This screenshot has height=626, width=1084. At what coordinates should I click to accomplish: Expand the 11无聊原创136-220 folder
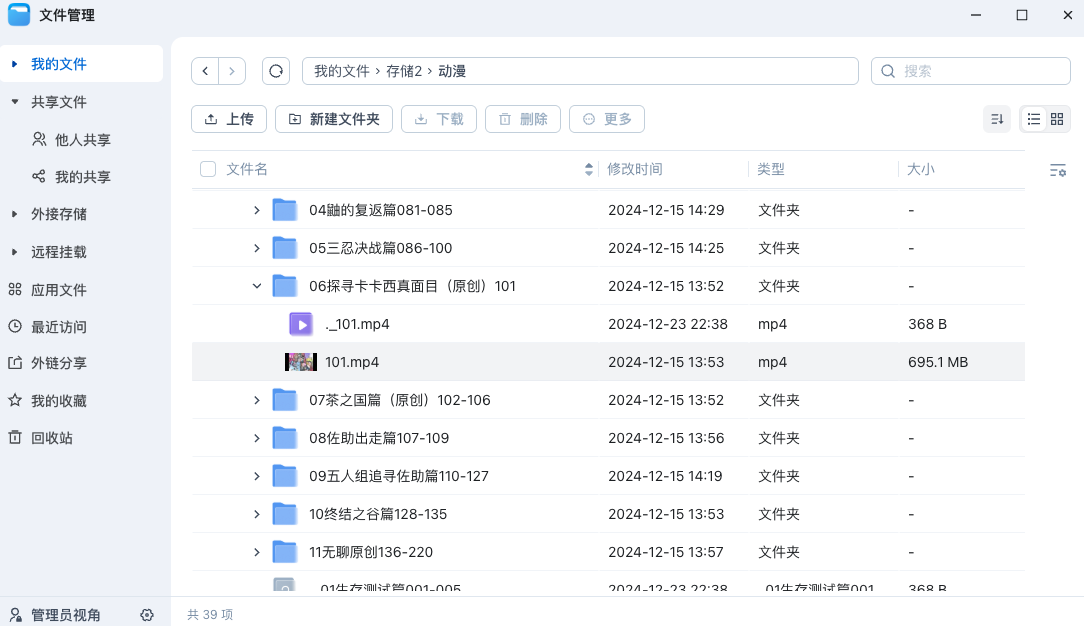click(257, 552)
